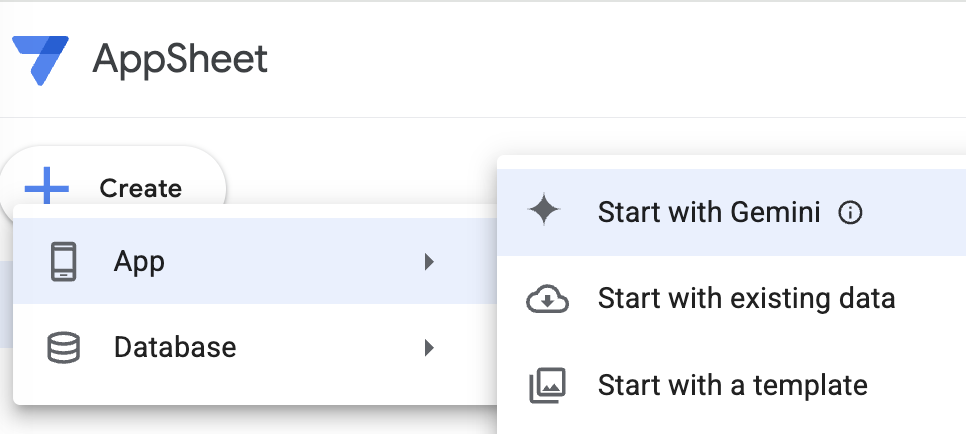This screenshot has height=434, width=966.
Task: Click the AppSheet logo icon
Action: [x=40, y=61]
